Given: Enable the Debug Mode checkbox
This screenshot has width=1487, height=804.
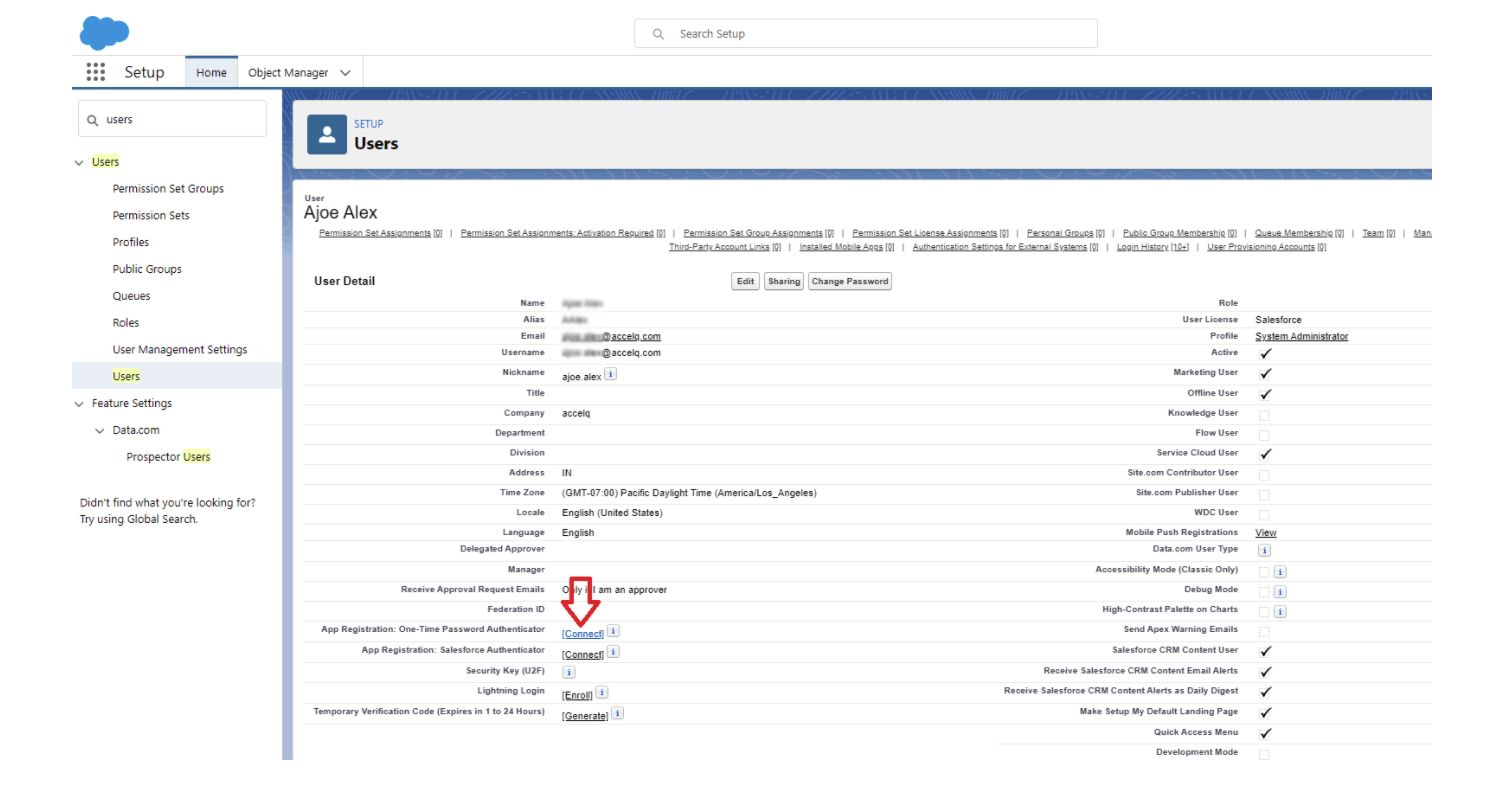Looking at the screenshot, I should [x=1264, y=592].
